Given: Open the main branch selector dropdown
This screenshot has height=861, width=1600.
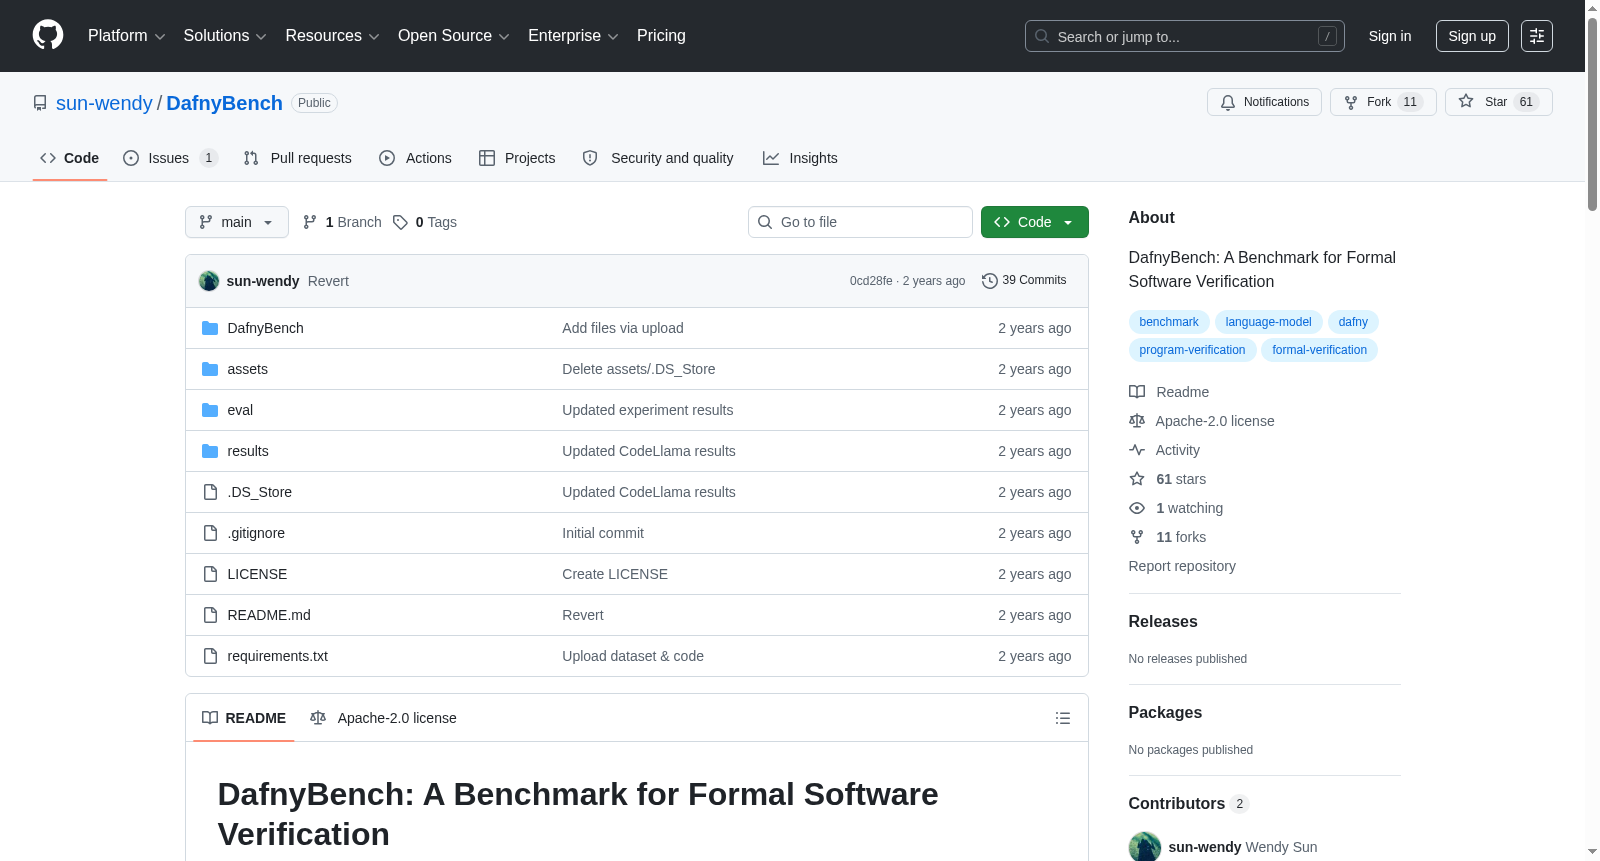Looking at the screenshot, I should tap(237, 222).
